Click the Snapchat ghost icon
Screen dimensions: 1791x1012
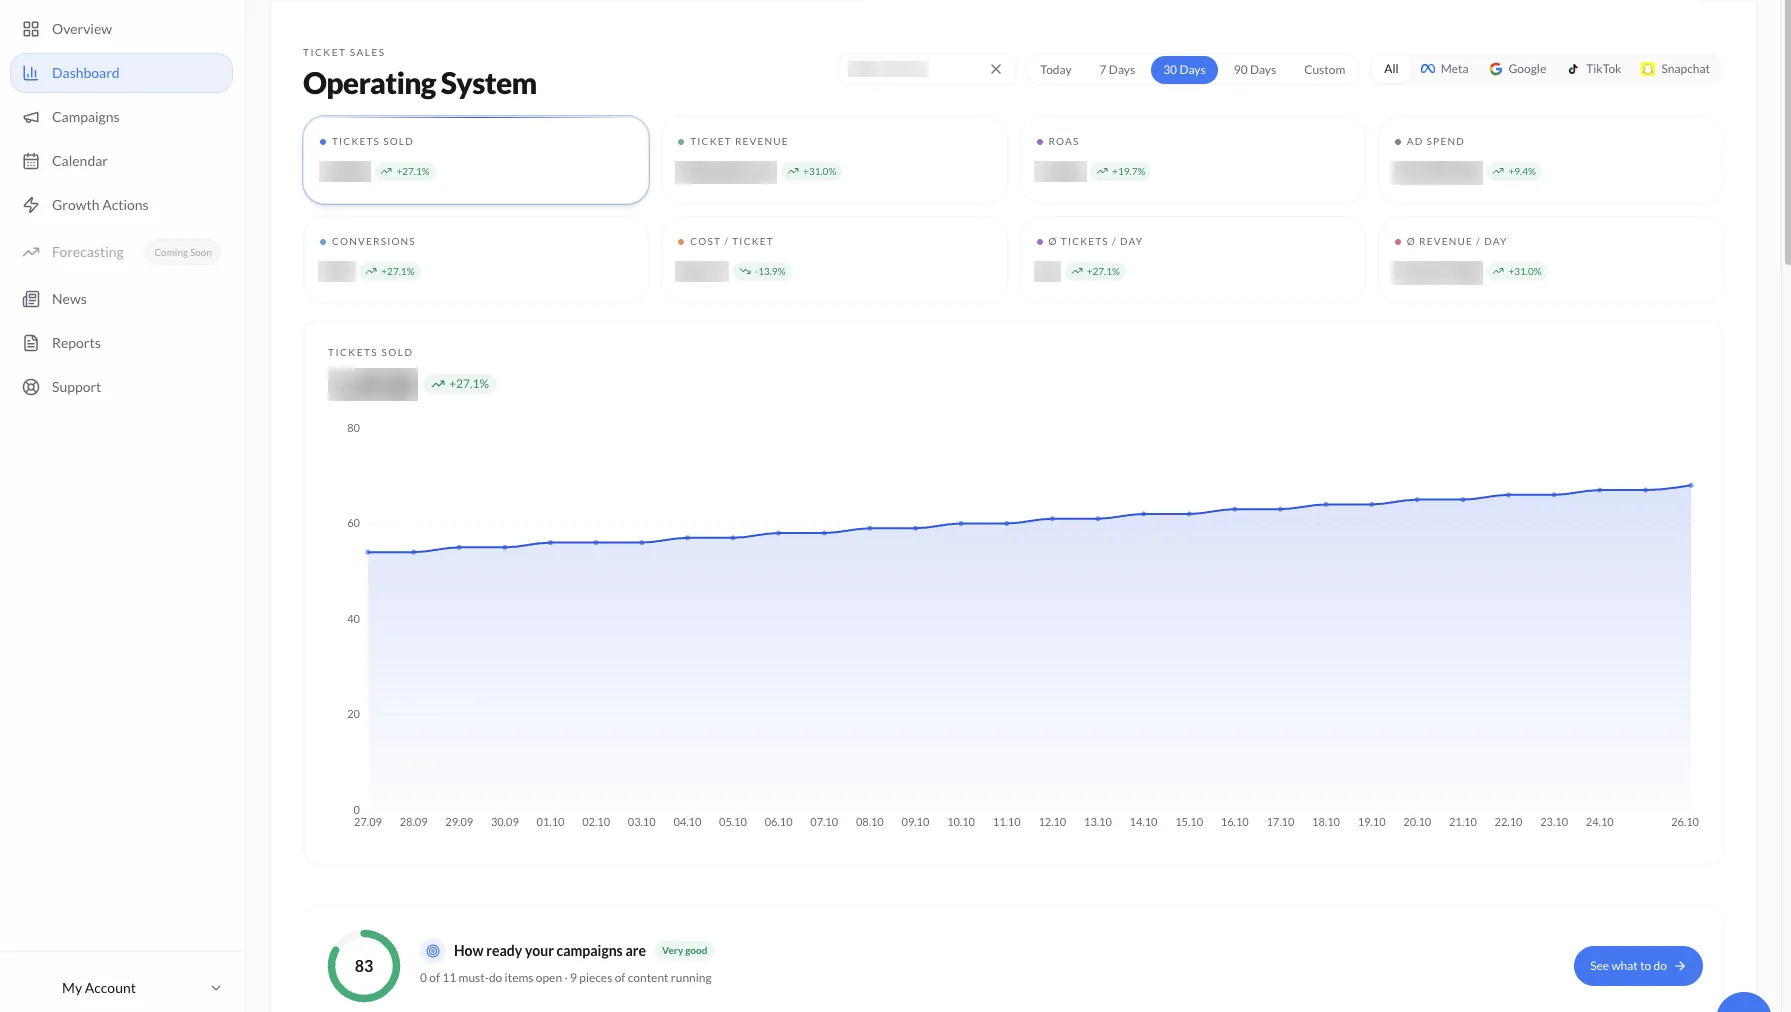point(1648,69)
